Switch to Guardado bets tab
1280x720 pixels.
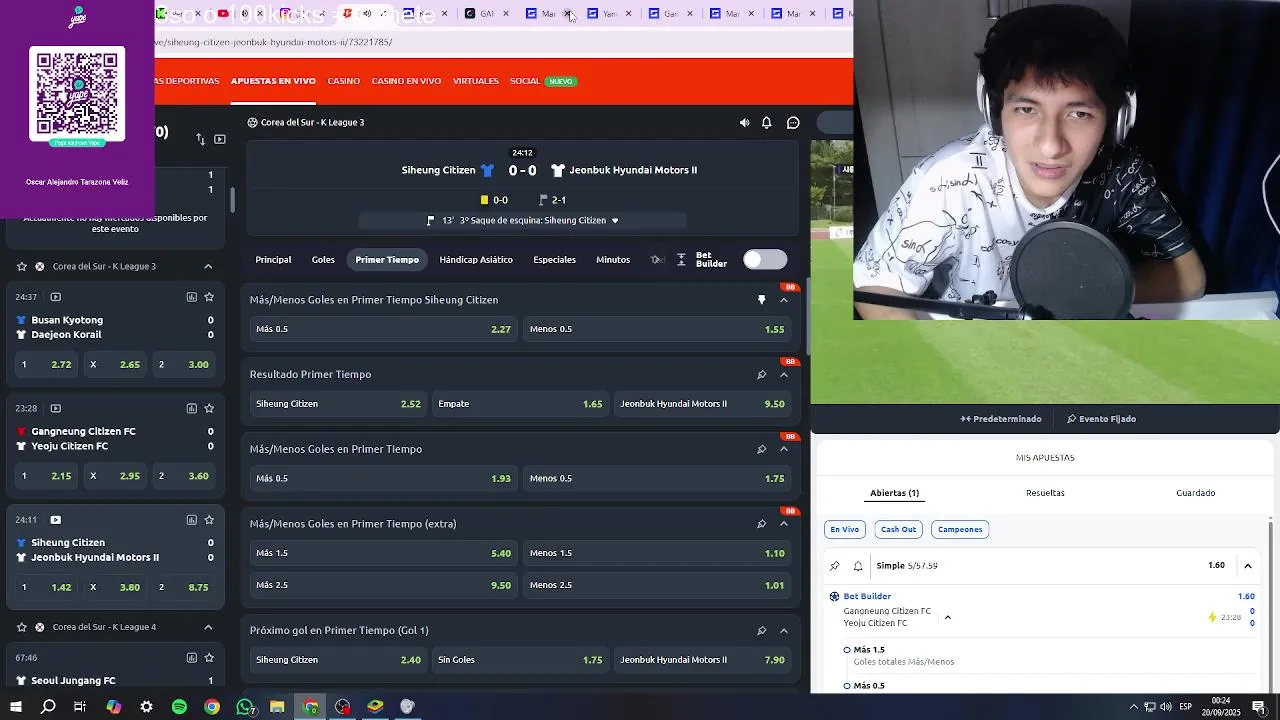(x=1196, y=493)
